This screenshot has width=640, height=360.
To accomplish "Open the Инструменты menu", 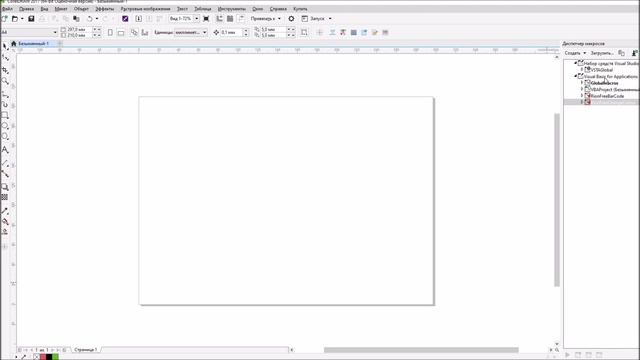I will pos(231,9).
